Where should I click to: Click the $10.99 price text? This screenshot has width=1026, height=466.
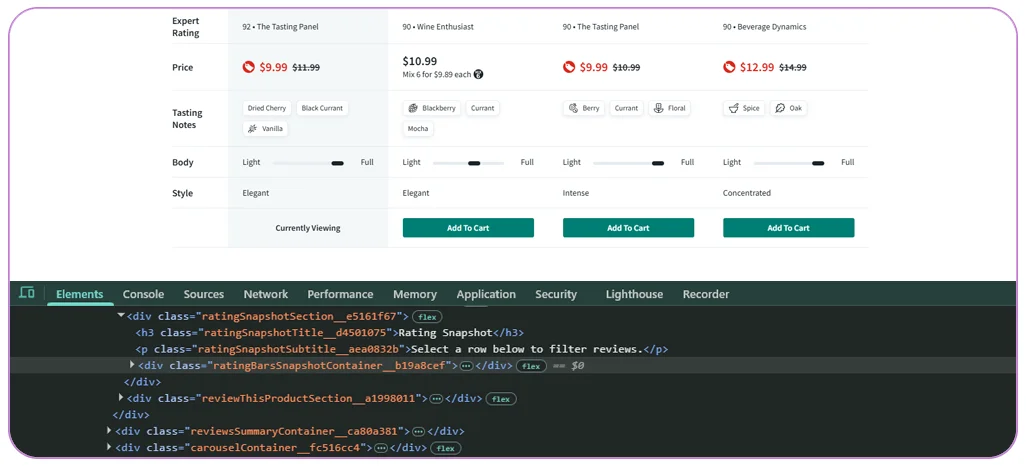coord(419,62)
